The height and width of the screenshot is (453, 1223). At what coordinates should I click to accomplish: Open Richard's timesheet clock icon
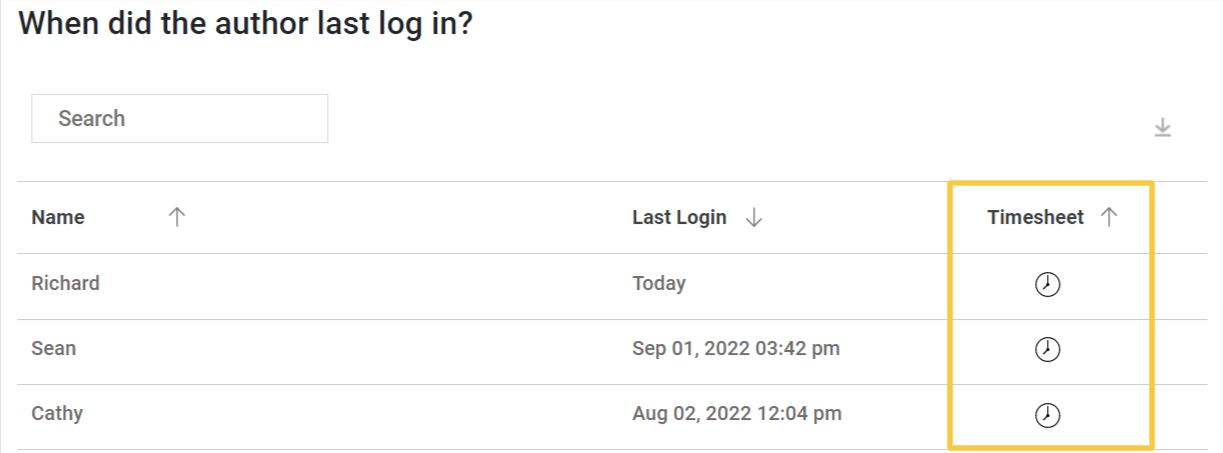point(1047,285)
